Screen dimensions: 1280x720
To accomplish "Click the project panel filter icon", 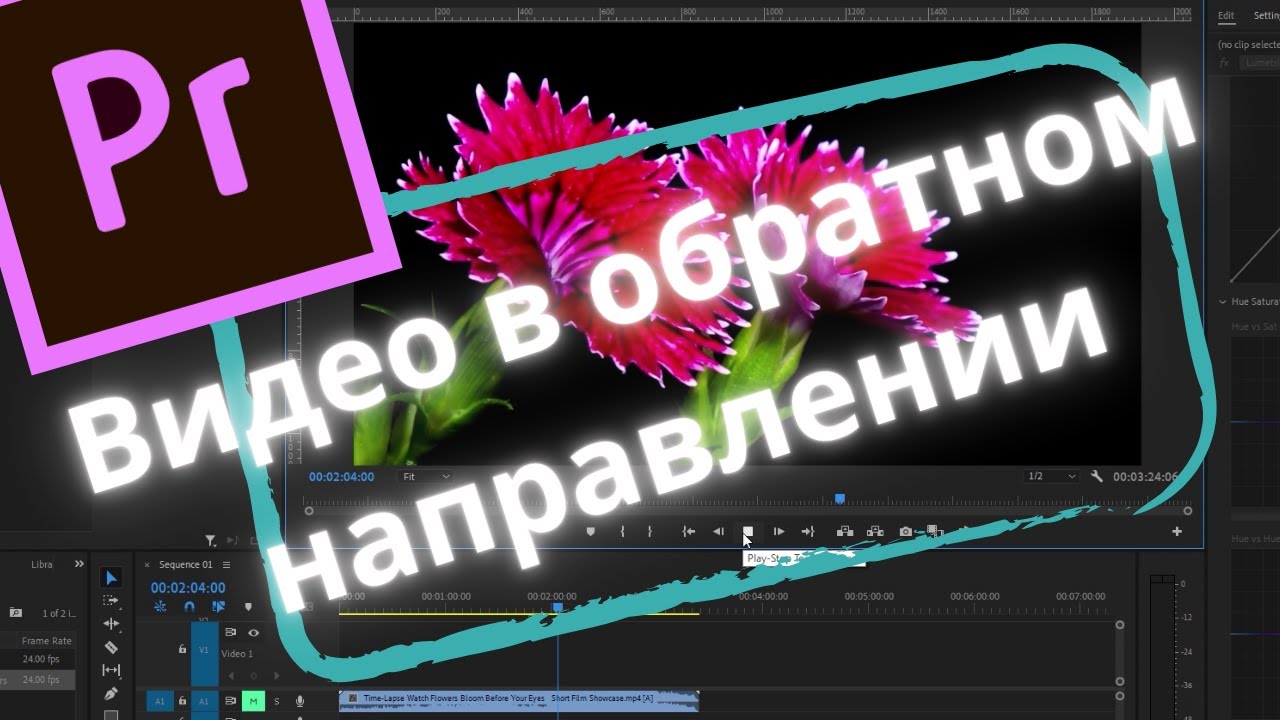I will coord(210,541).
